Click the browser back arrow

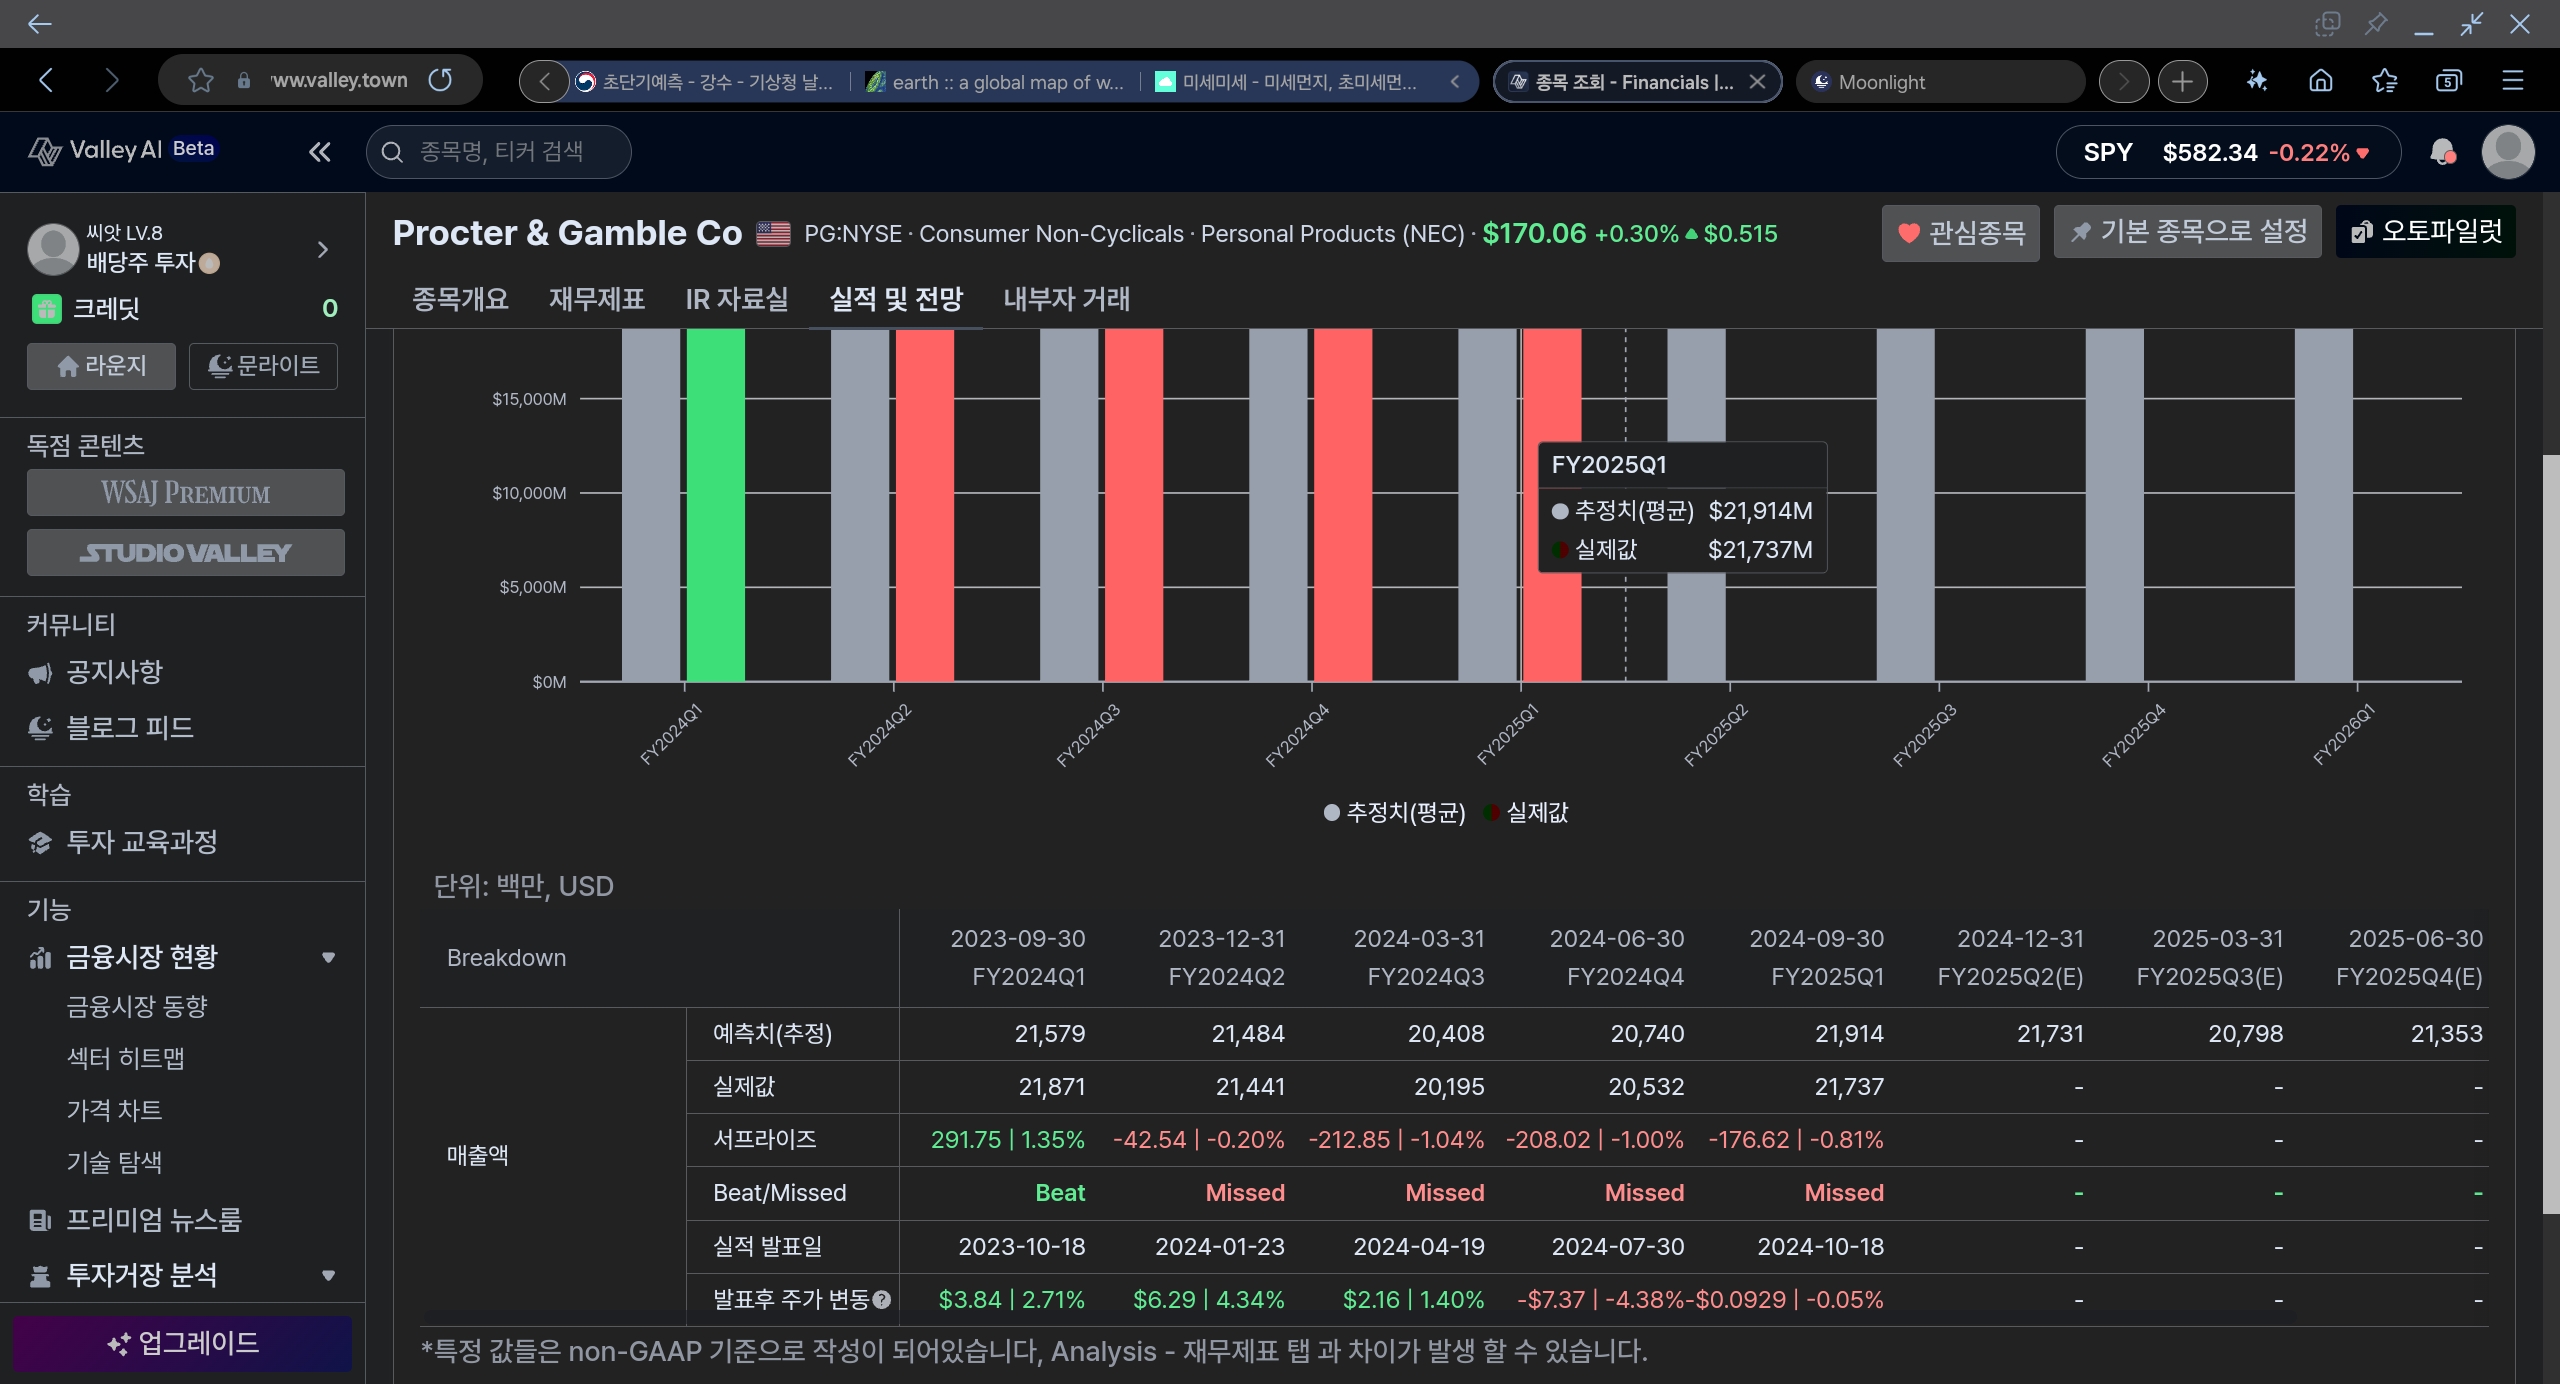click(x=46, y=80)
